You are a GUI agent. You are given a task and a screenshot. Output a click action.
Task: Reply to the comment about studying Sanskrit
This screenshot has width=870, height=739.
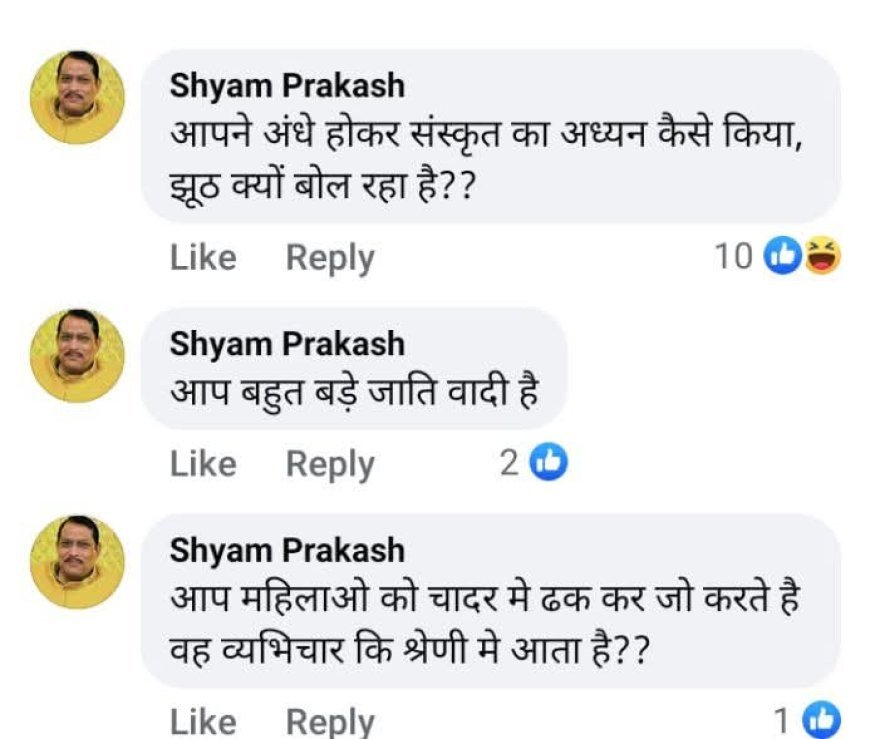pyautogui.click(x=330, y=258)
